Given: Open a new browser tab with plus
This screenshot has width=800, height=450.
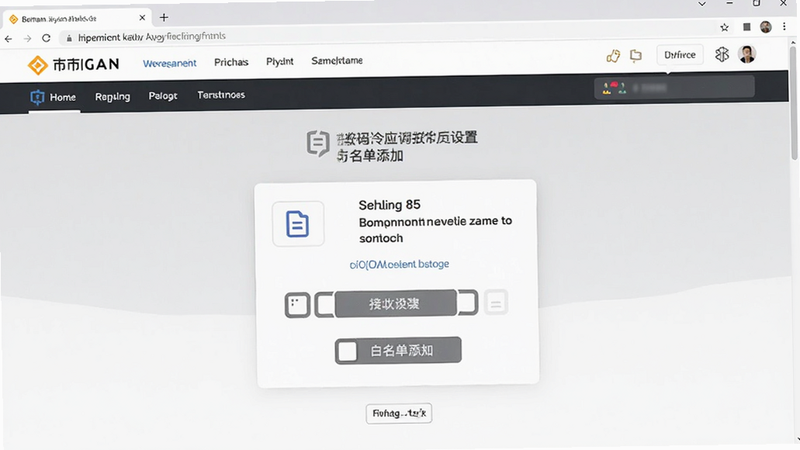Looking at the screenshot, I should click(x=164, y=17).
